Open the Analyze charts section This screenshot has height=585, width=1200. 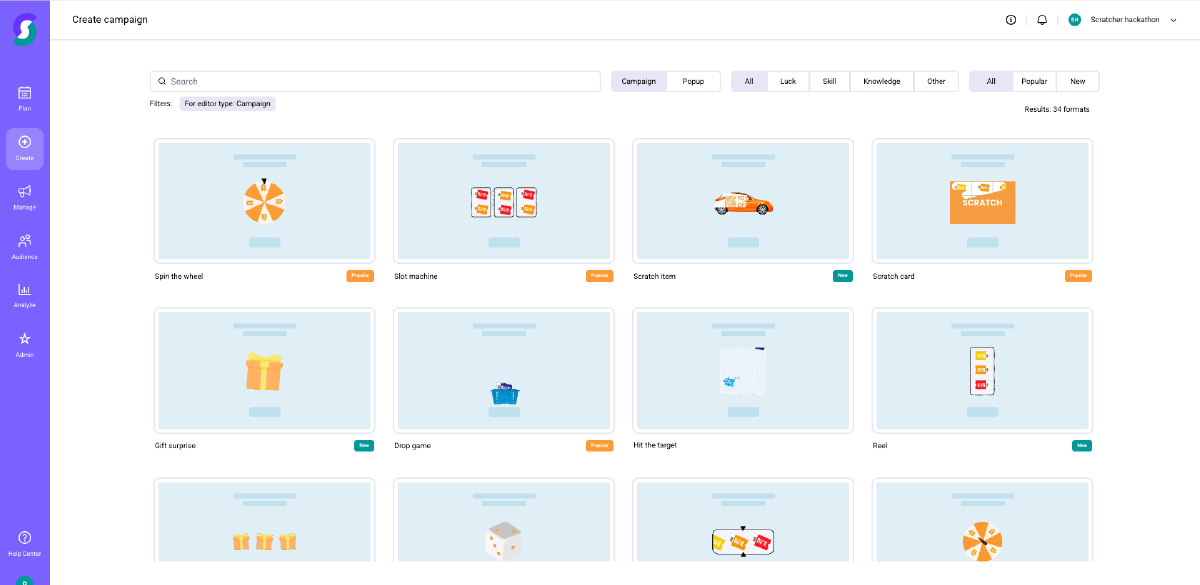tap(24, 295)
